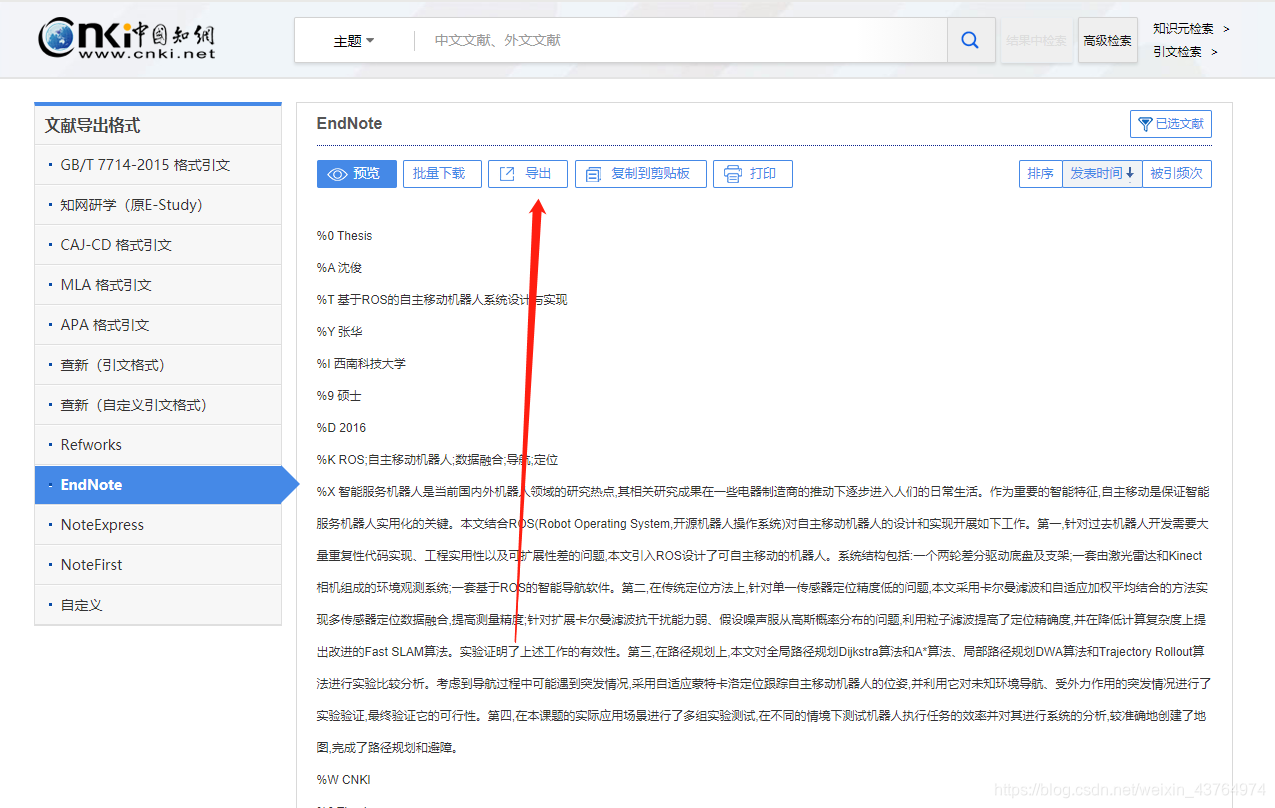
Task: Select MLA 格式引文 format
Action: coord(158,285)
